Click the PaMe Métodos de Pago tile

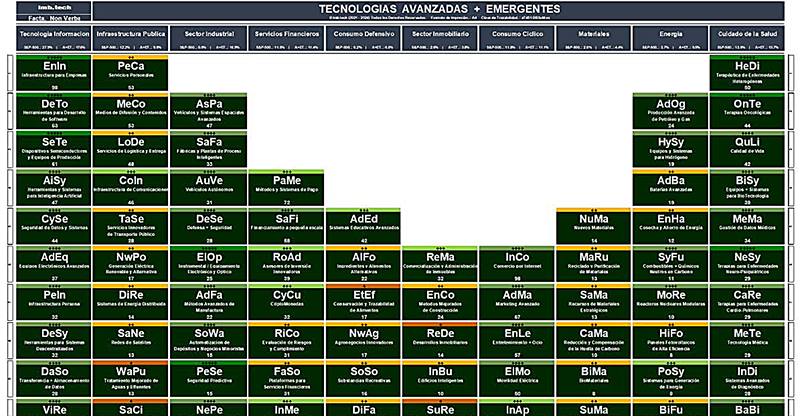pos(287,185)
